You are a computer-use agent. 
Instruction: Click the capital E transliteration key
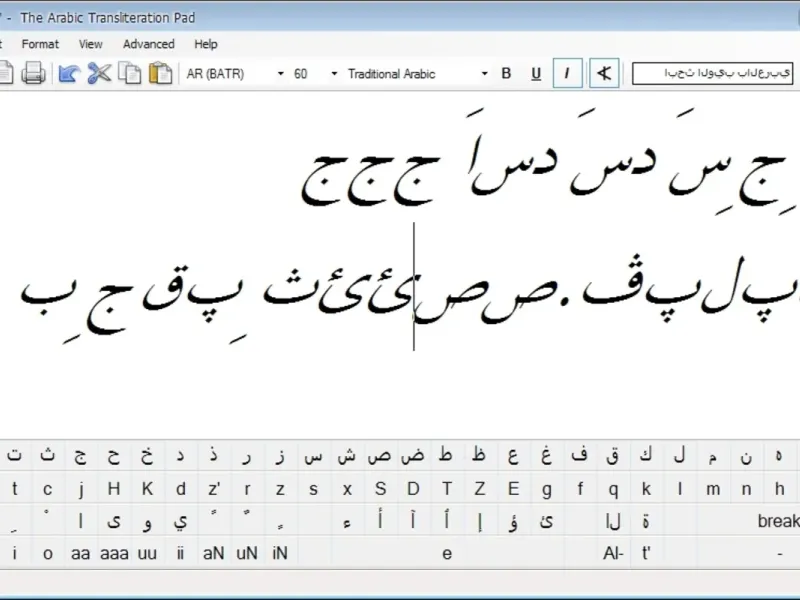point(513,489)
